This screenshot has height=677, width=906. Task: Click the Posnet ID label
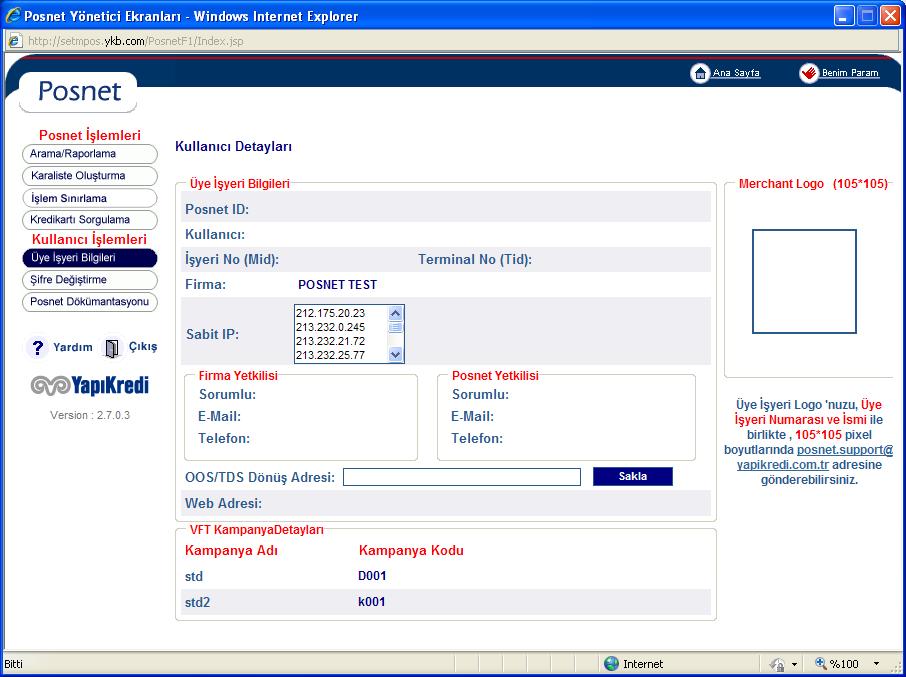(x=217, y=210)
